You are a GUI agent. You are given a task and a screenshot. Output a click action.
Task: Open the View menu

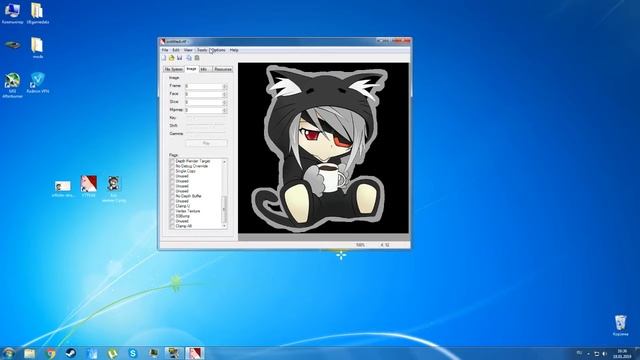click(x=188, y=50)
